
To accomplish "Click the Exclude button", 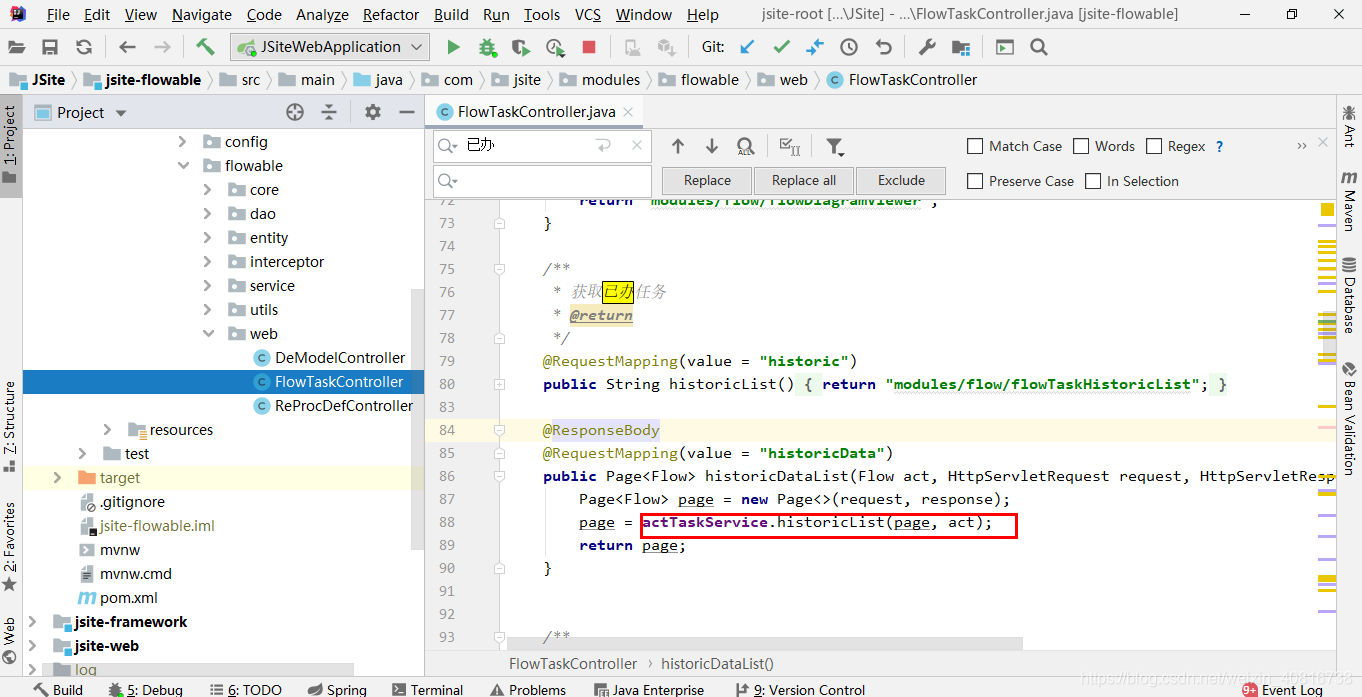I will coord(901,181).
